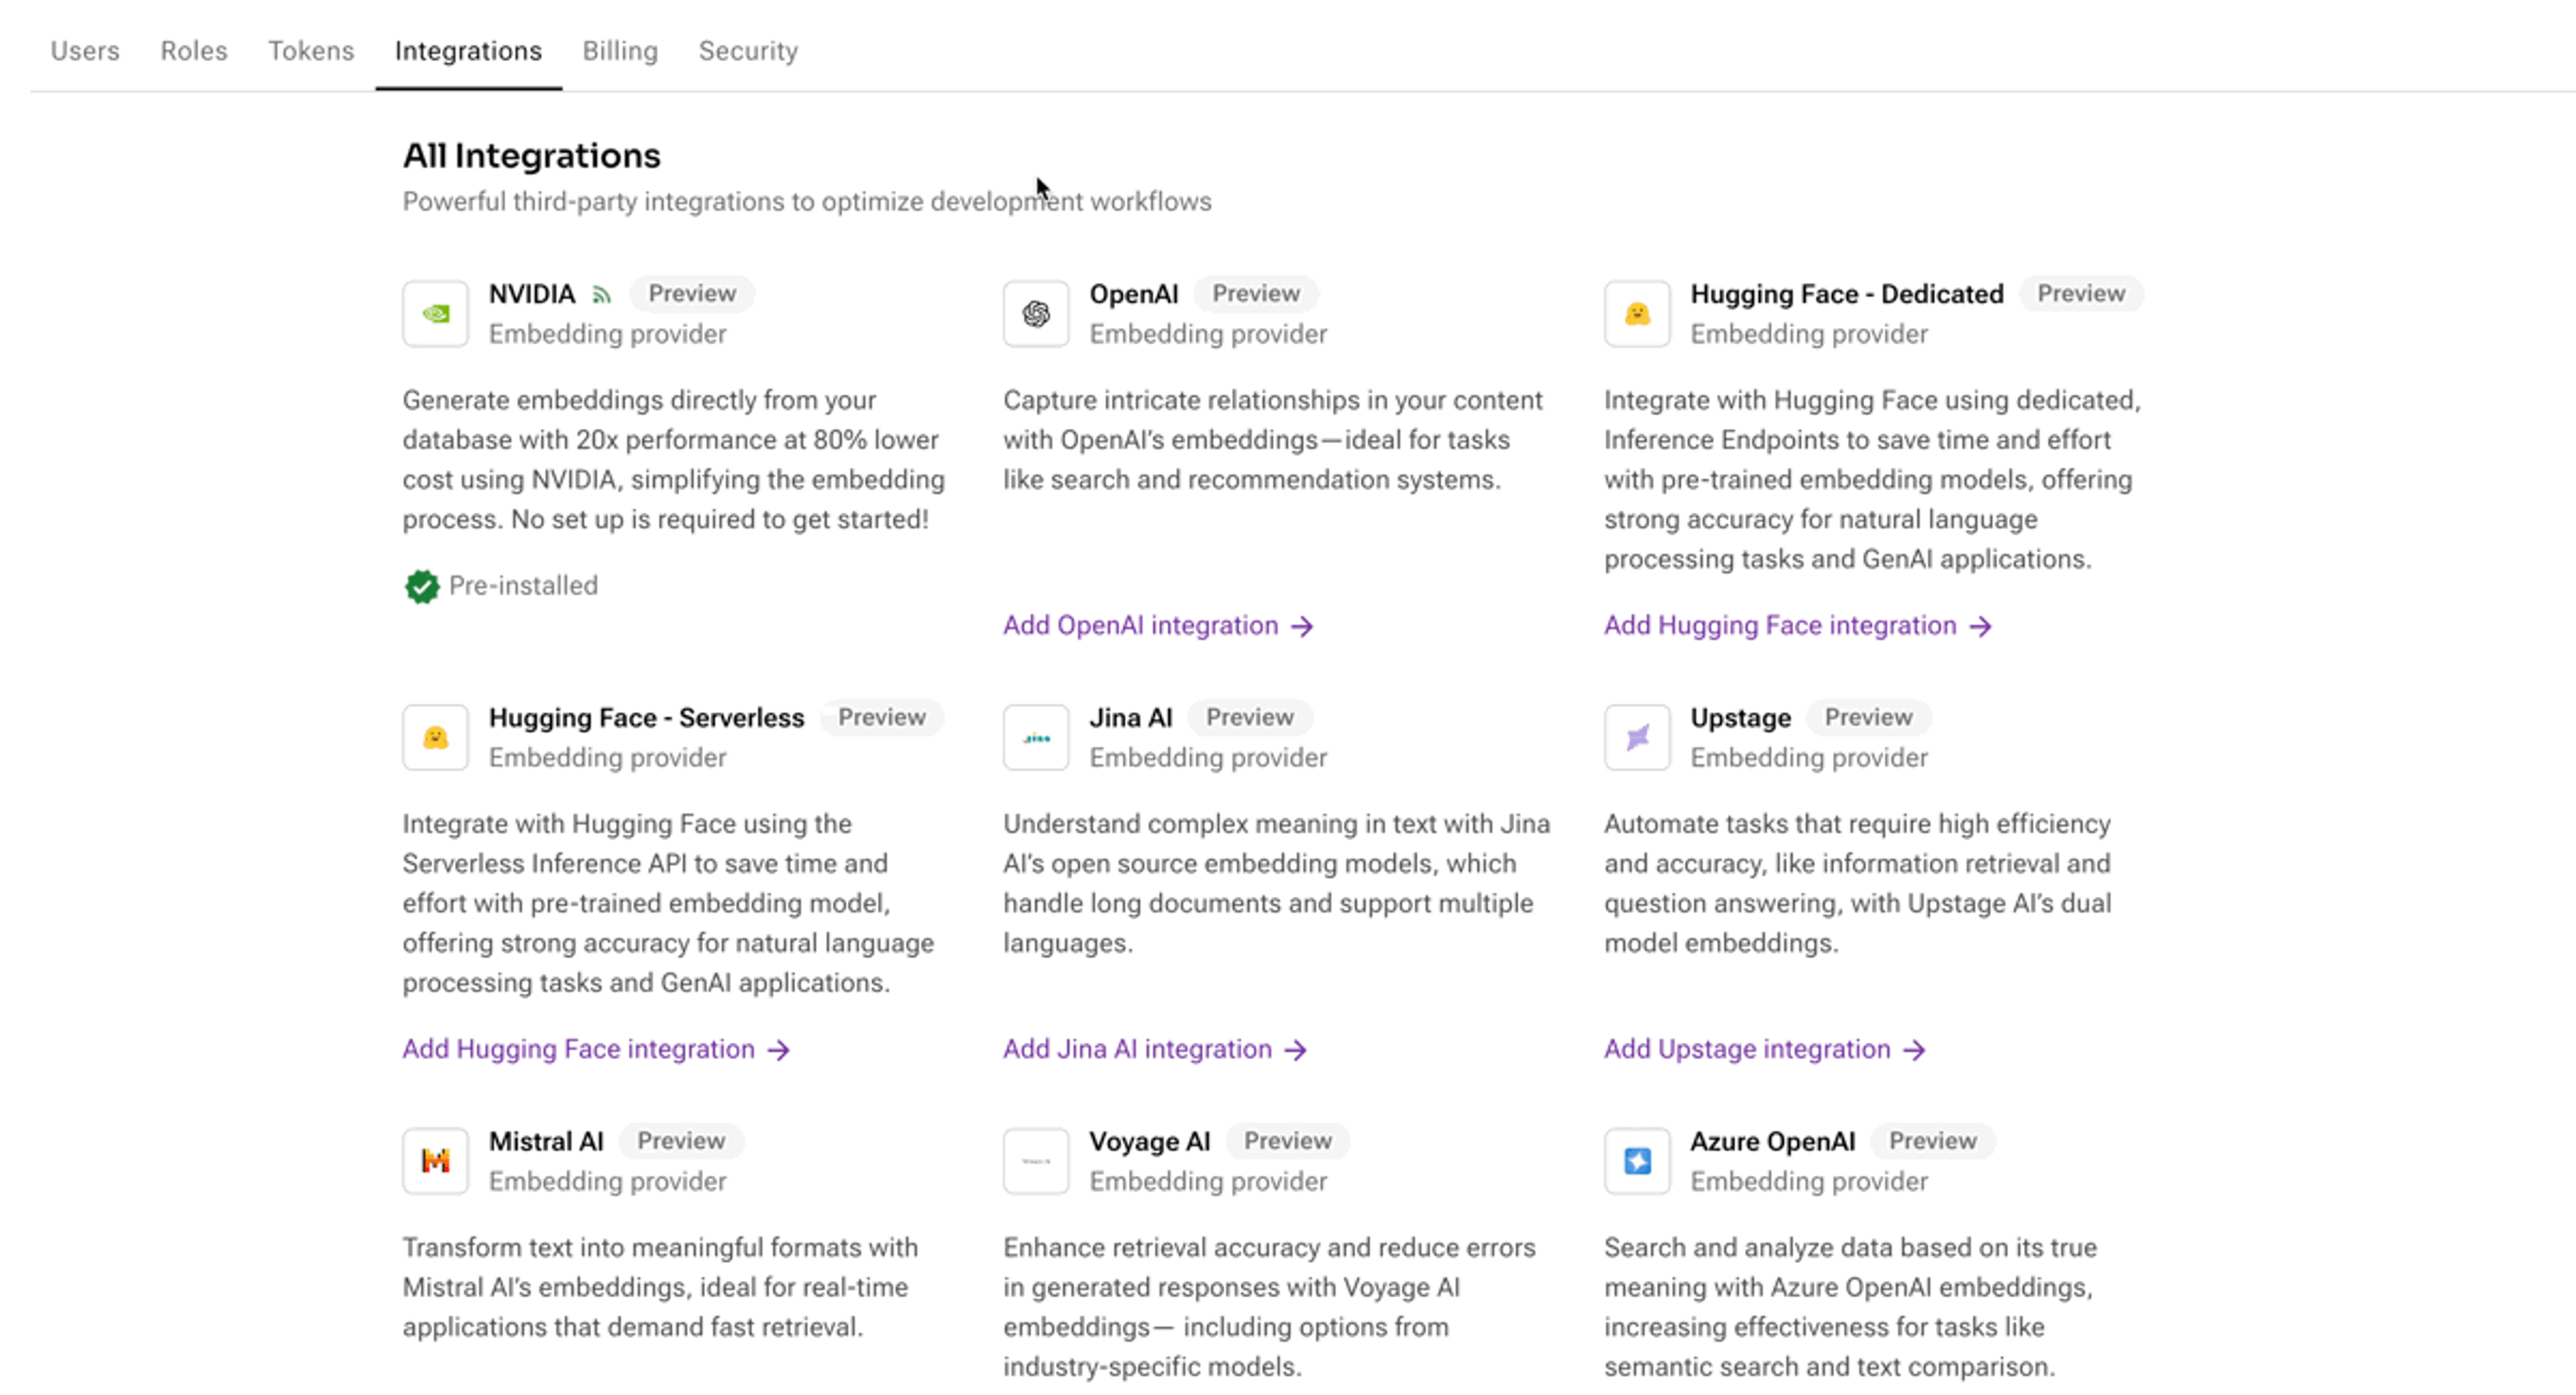This screenshot has height=1395, width=2576.
Task: Click Add OpenAI integration link
Action: (x=1157, y=626)
